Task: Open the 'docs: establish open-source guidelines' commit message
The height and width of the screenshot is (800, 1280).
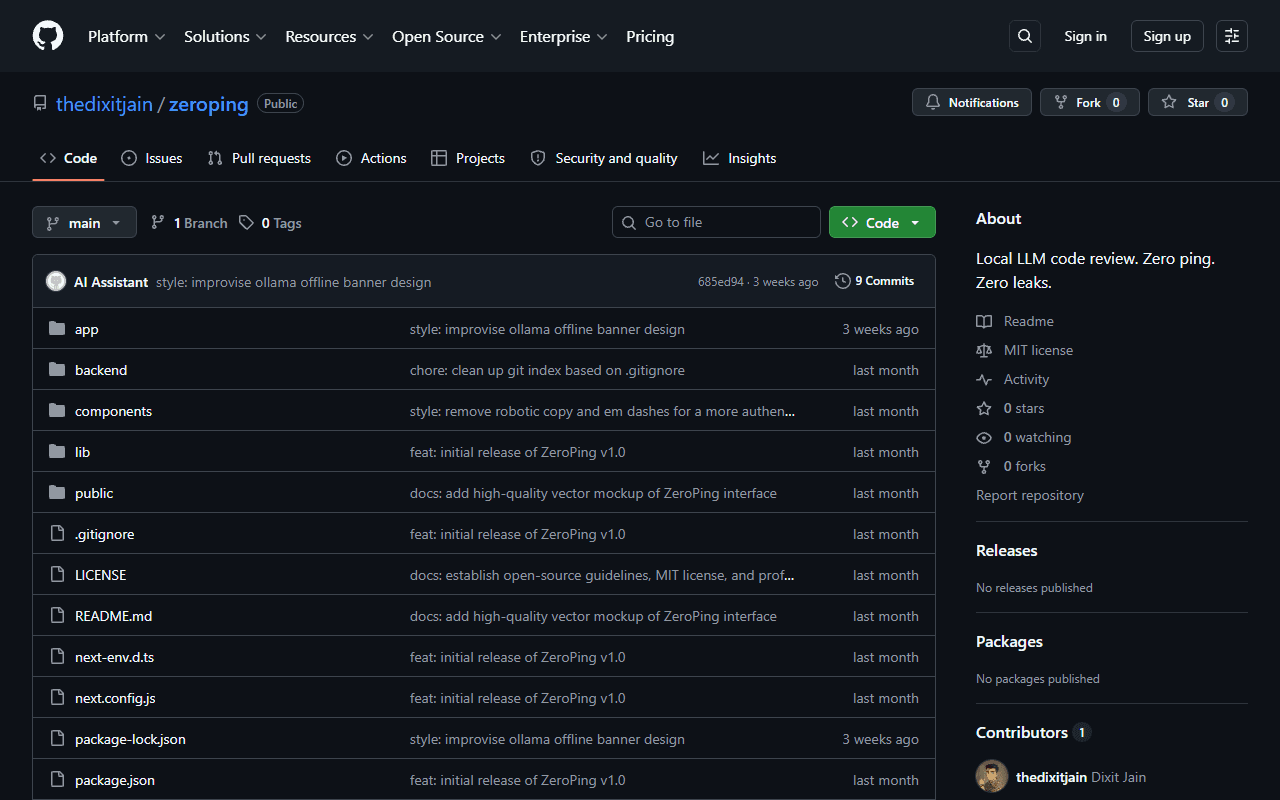Action: (x=603, y=575)
